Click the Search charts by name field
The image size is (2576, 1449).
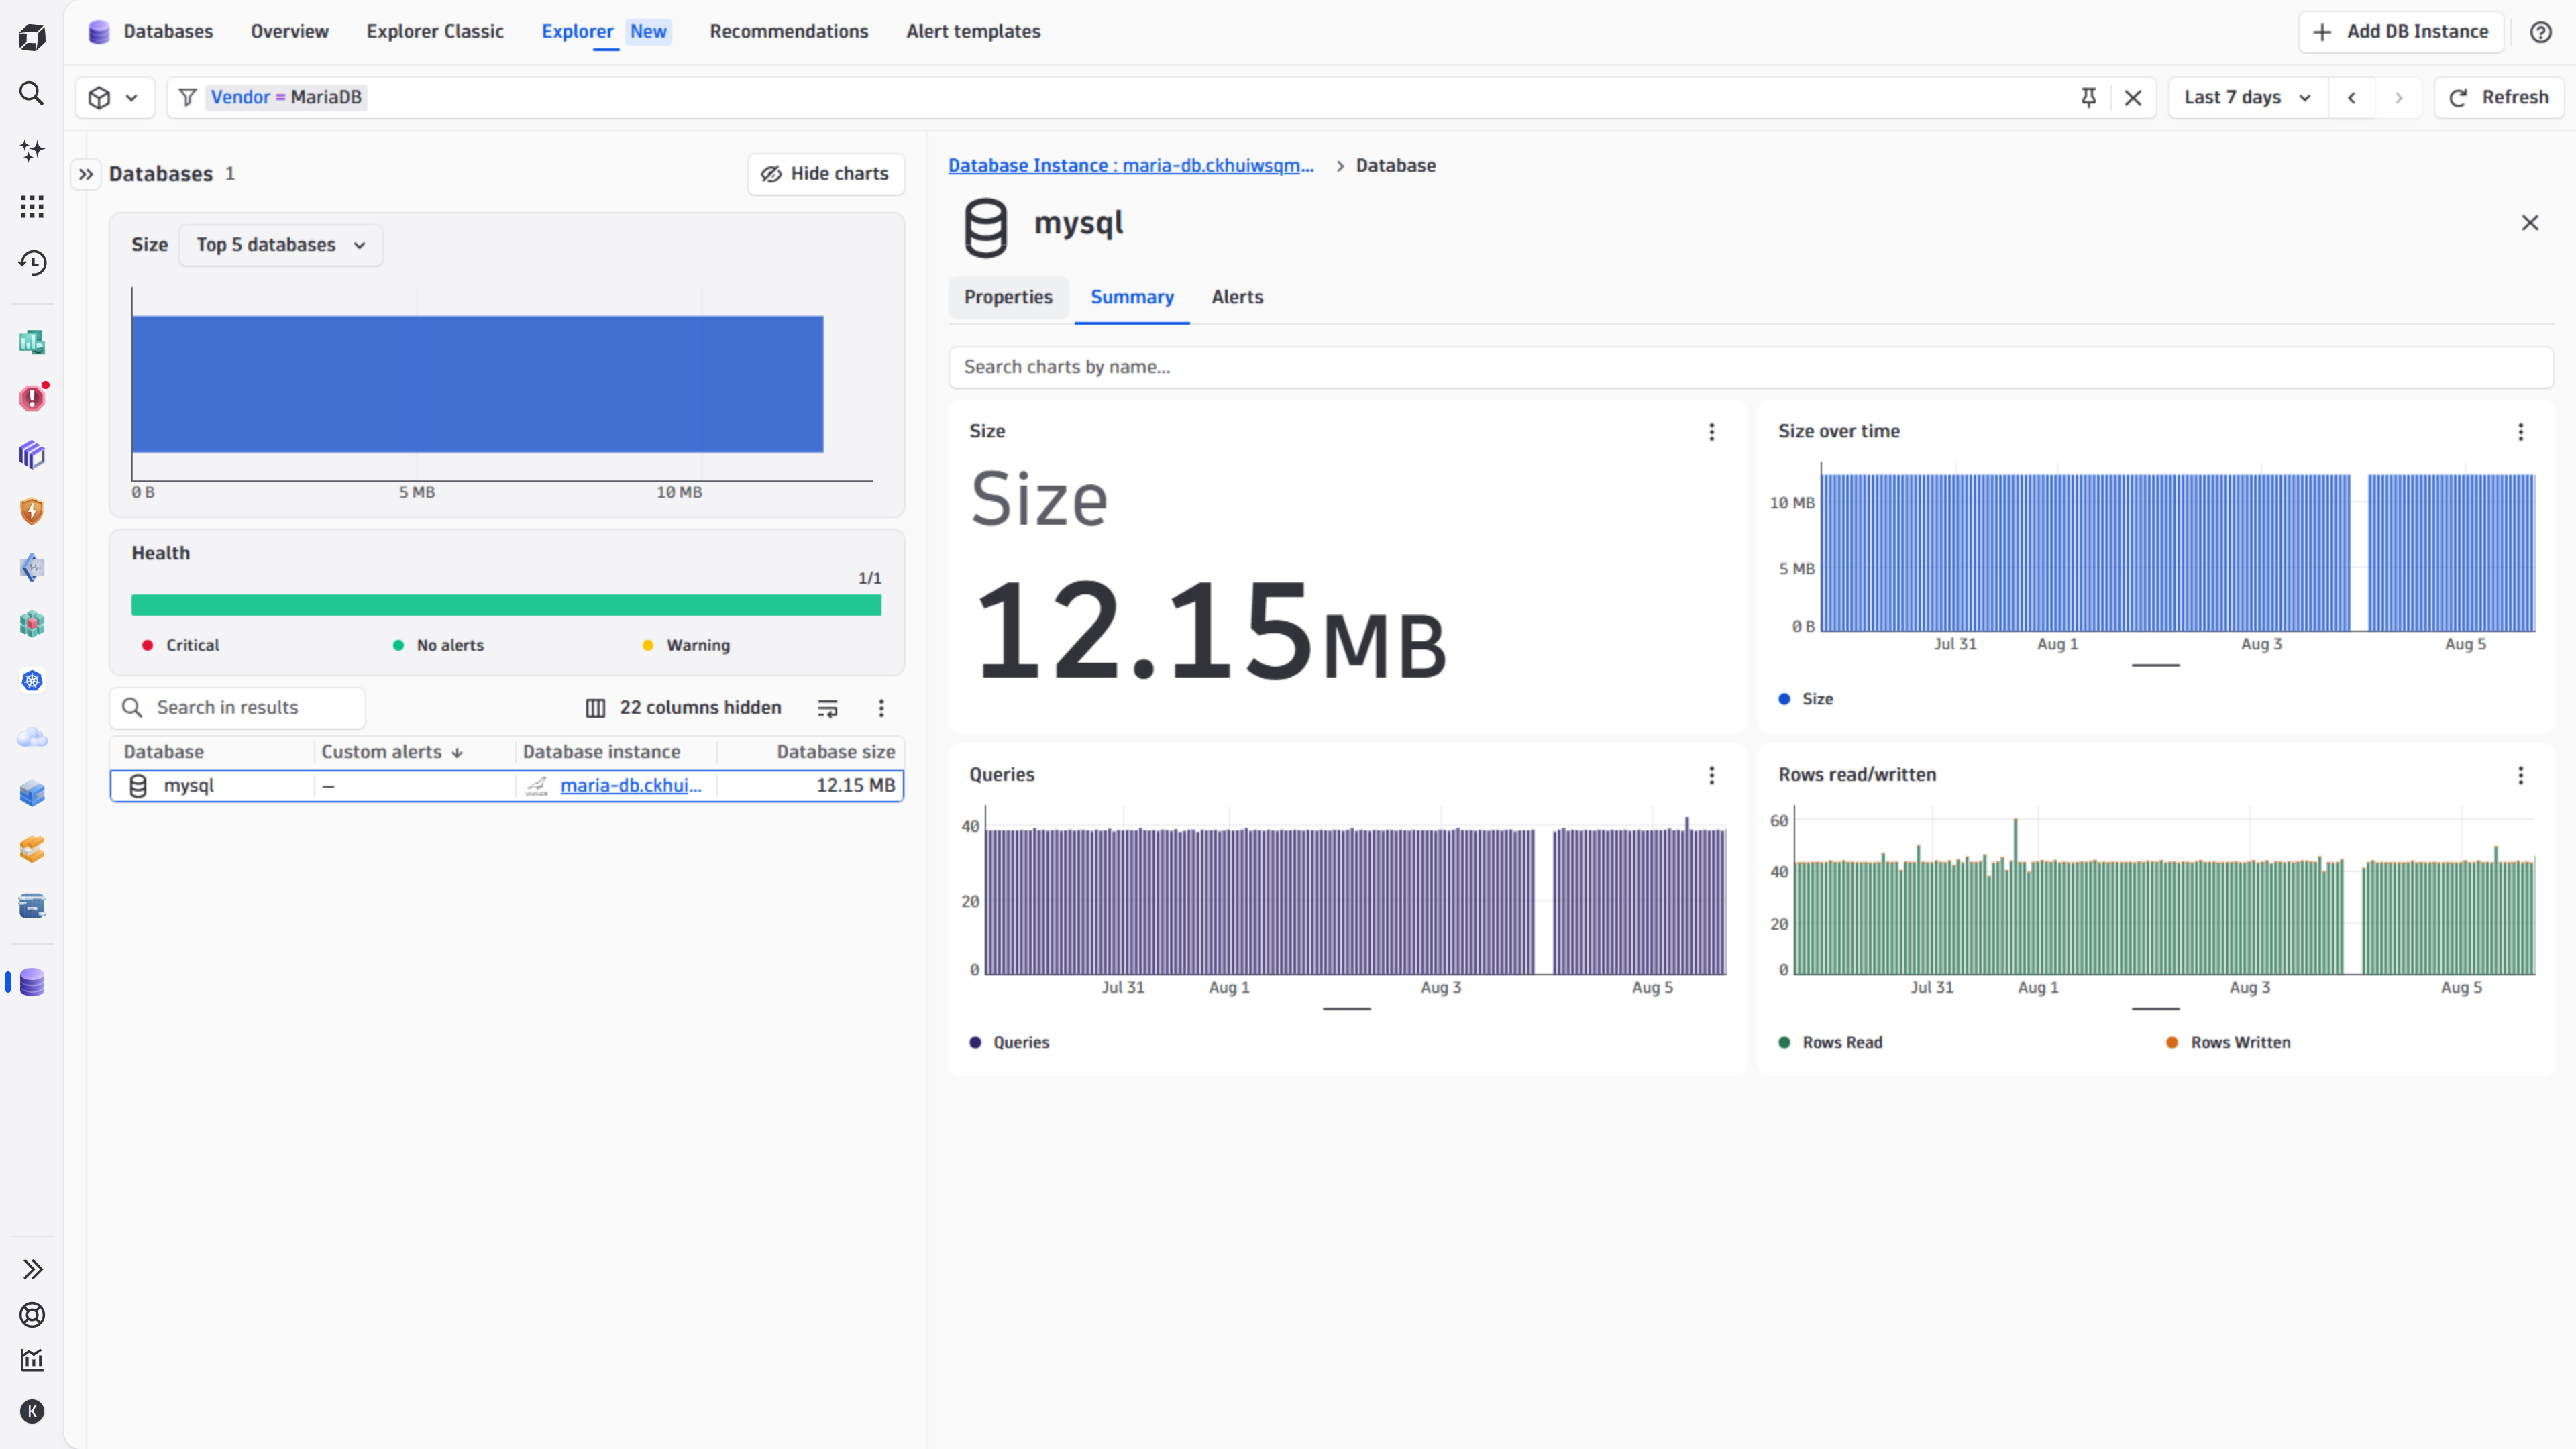pos(1750,367)
